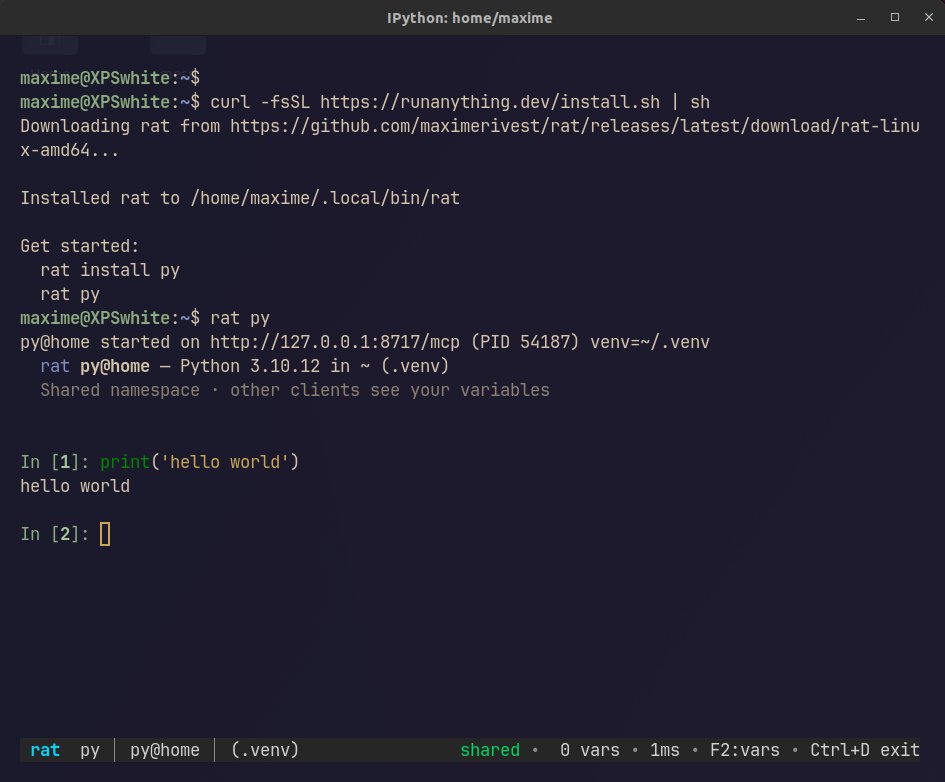Image resolution: width=945 pixels, height=782 pixels.
Task: Open the runanything.dev install.sh URL
Action: coord(490,102)
